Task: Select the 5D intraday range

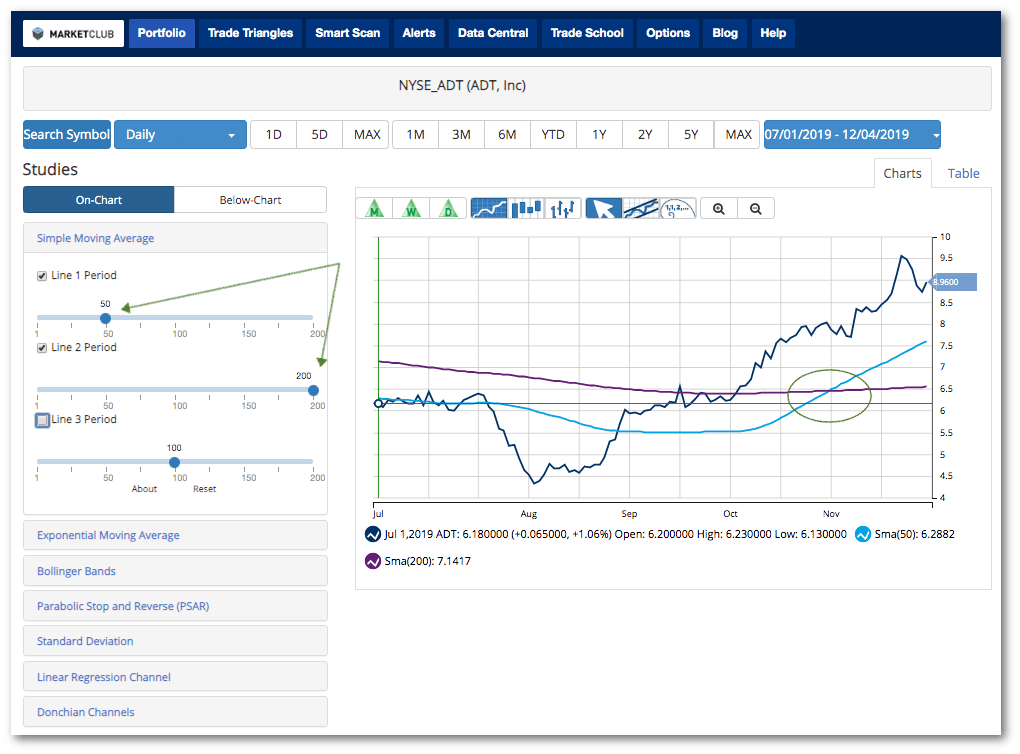Action: [319, 135]
